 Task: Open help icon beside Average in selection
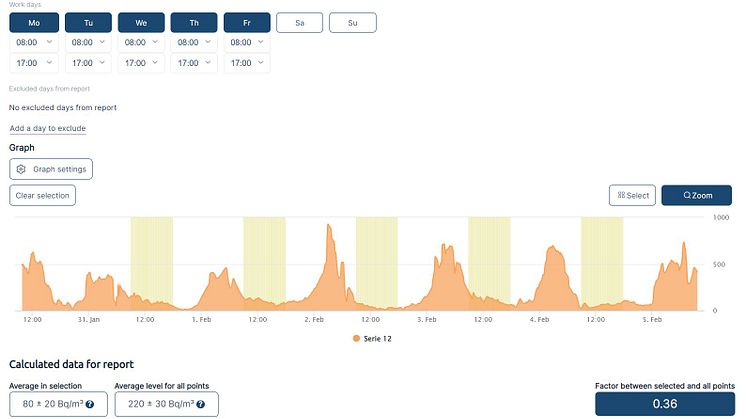coord(90,405)
